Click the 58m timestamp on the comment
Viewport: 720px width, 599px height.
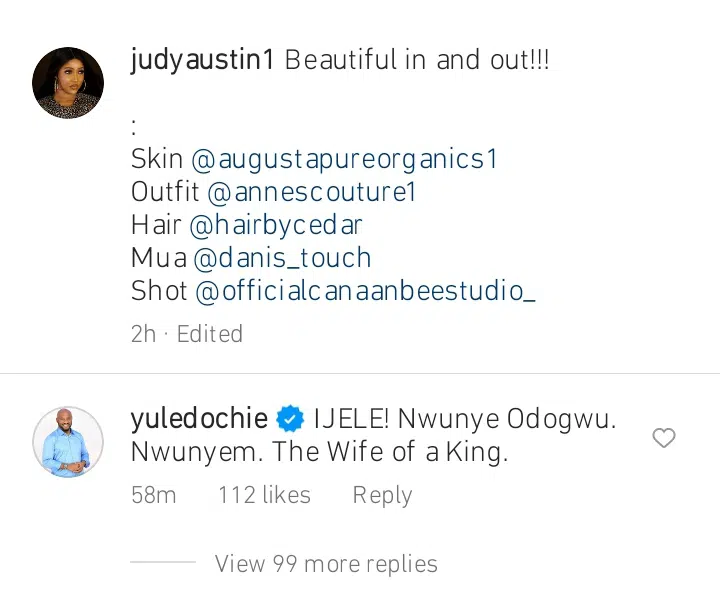pos(153,495)
